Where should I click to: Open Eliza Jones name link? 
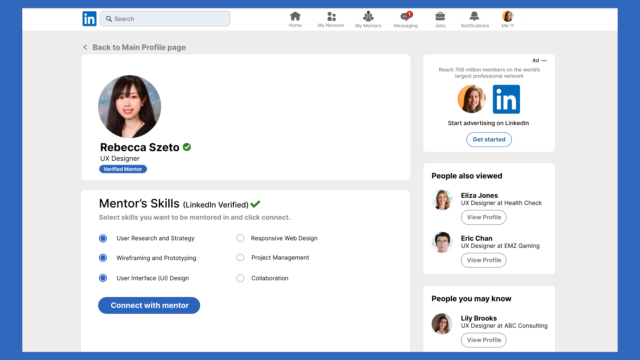coord(479,196)
